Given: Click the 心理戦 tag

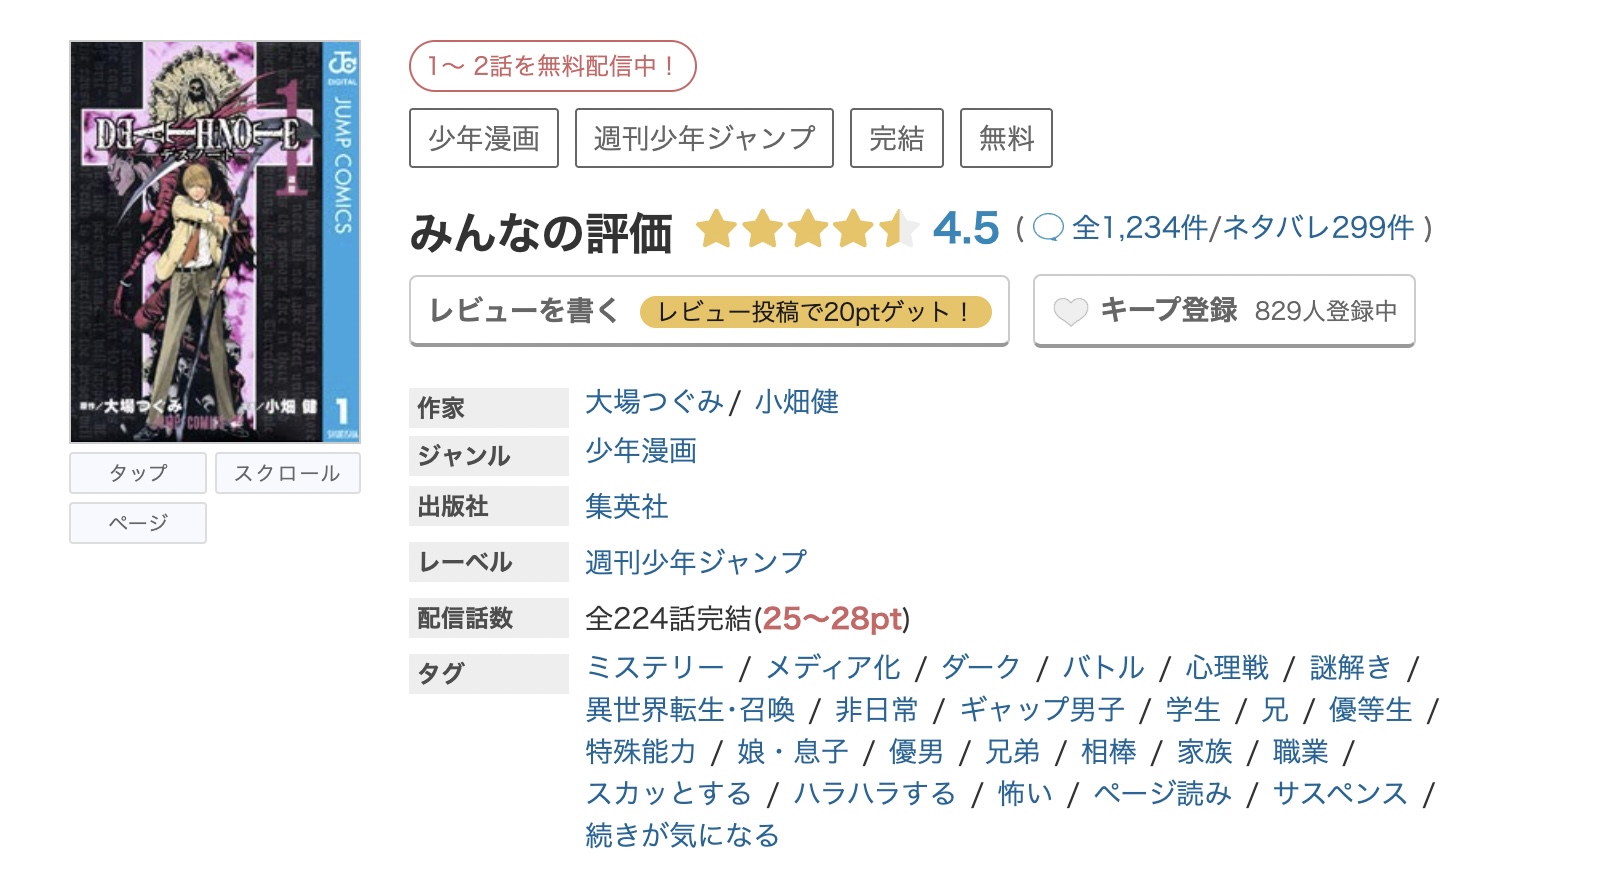Looking at the screenshot, I should pos(1227,667).
